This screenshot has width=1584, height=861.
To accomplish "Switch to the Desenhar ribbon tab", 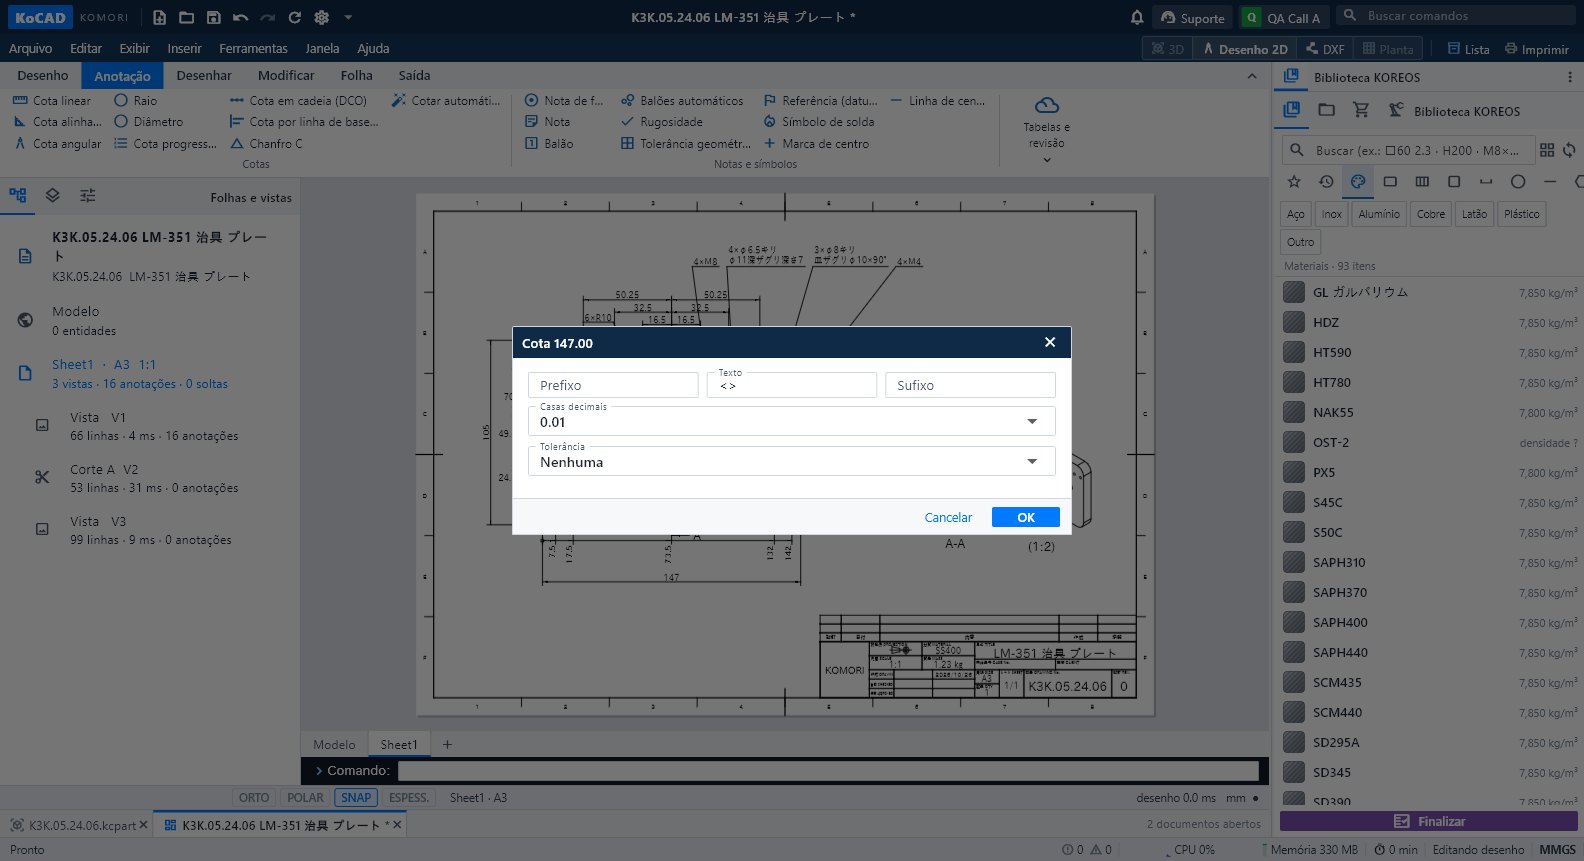I will (204, 75).
